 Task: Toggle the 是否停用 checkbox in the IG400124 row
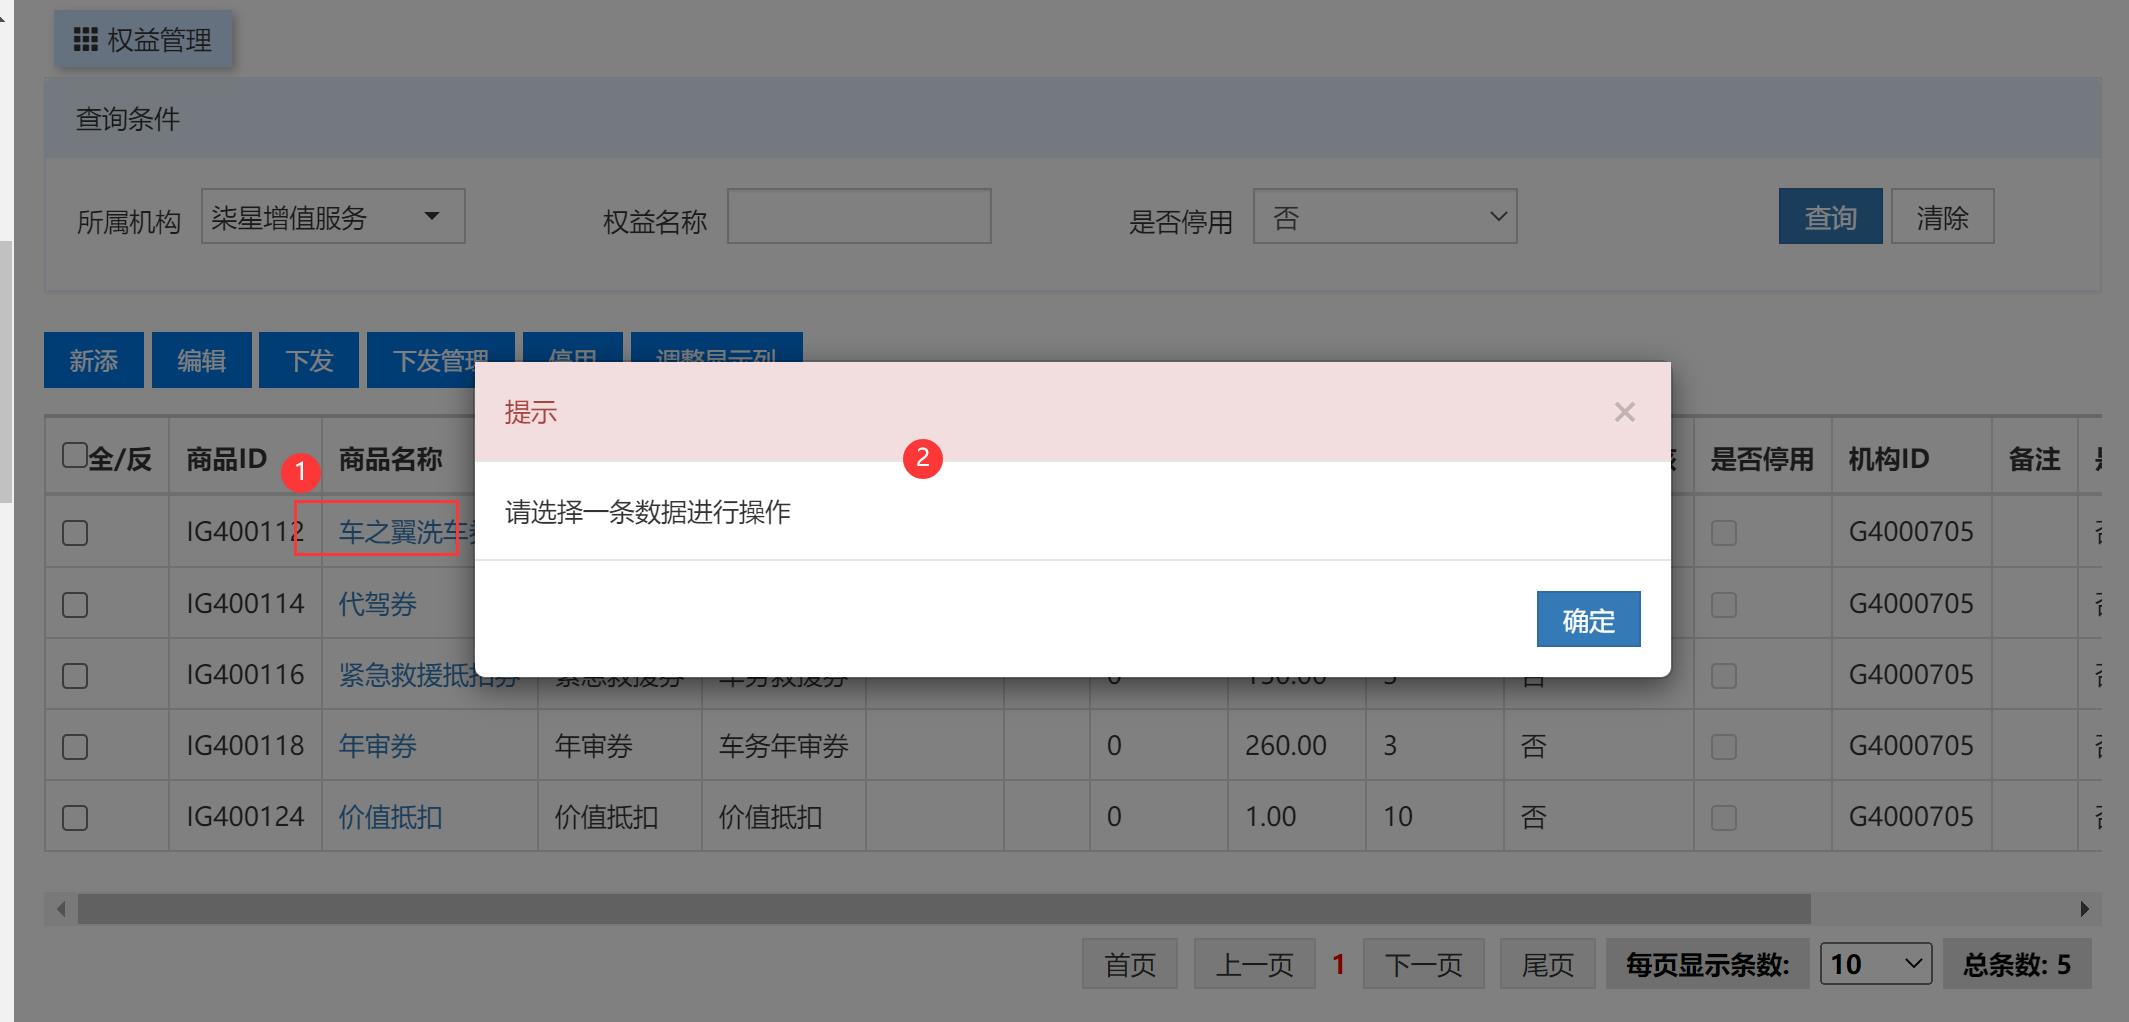coord(1724,818)
